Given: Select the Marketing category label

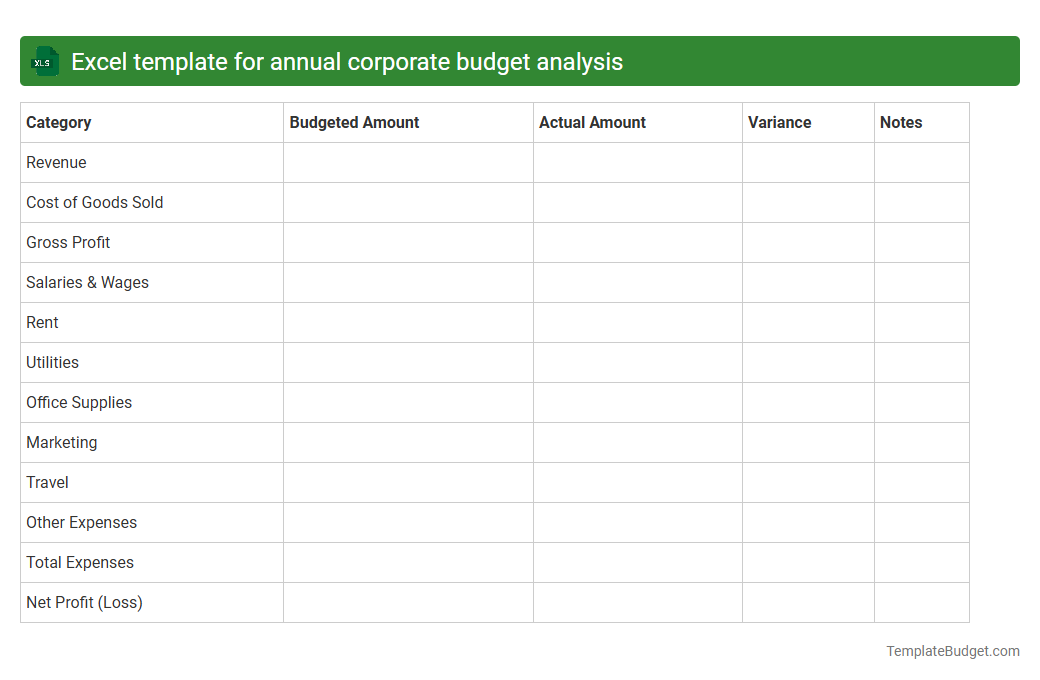Looking at the screenshot, I should pyautogui.click(x=62, y=442).
